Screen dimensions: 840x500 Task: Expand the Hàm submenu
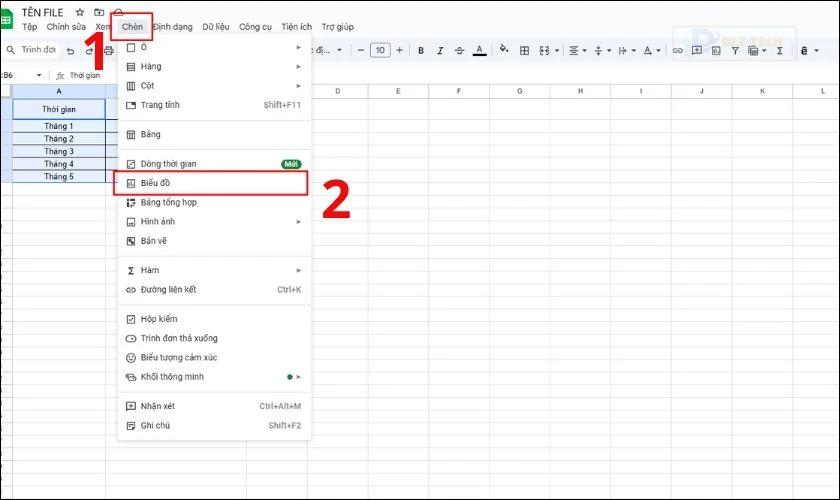coord(214,271)
